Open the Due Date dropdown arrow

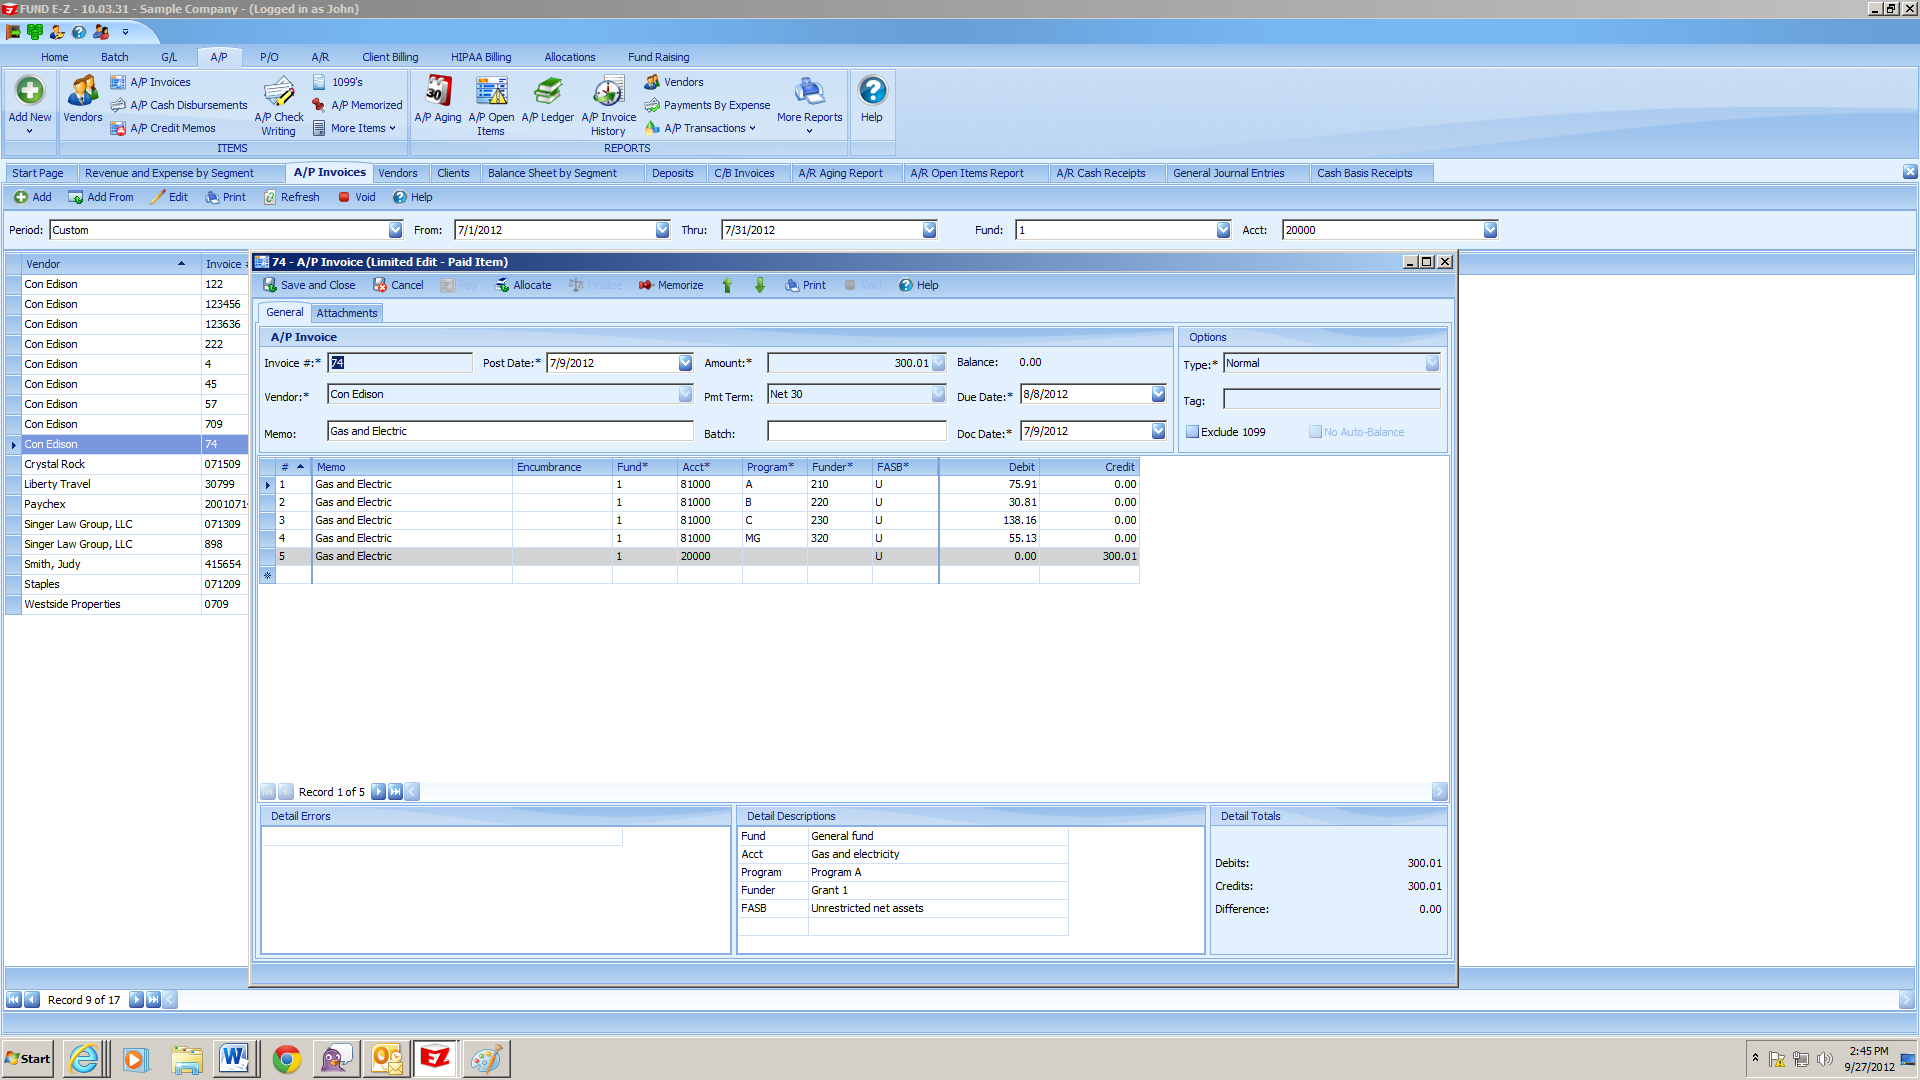[1158, 394]
